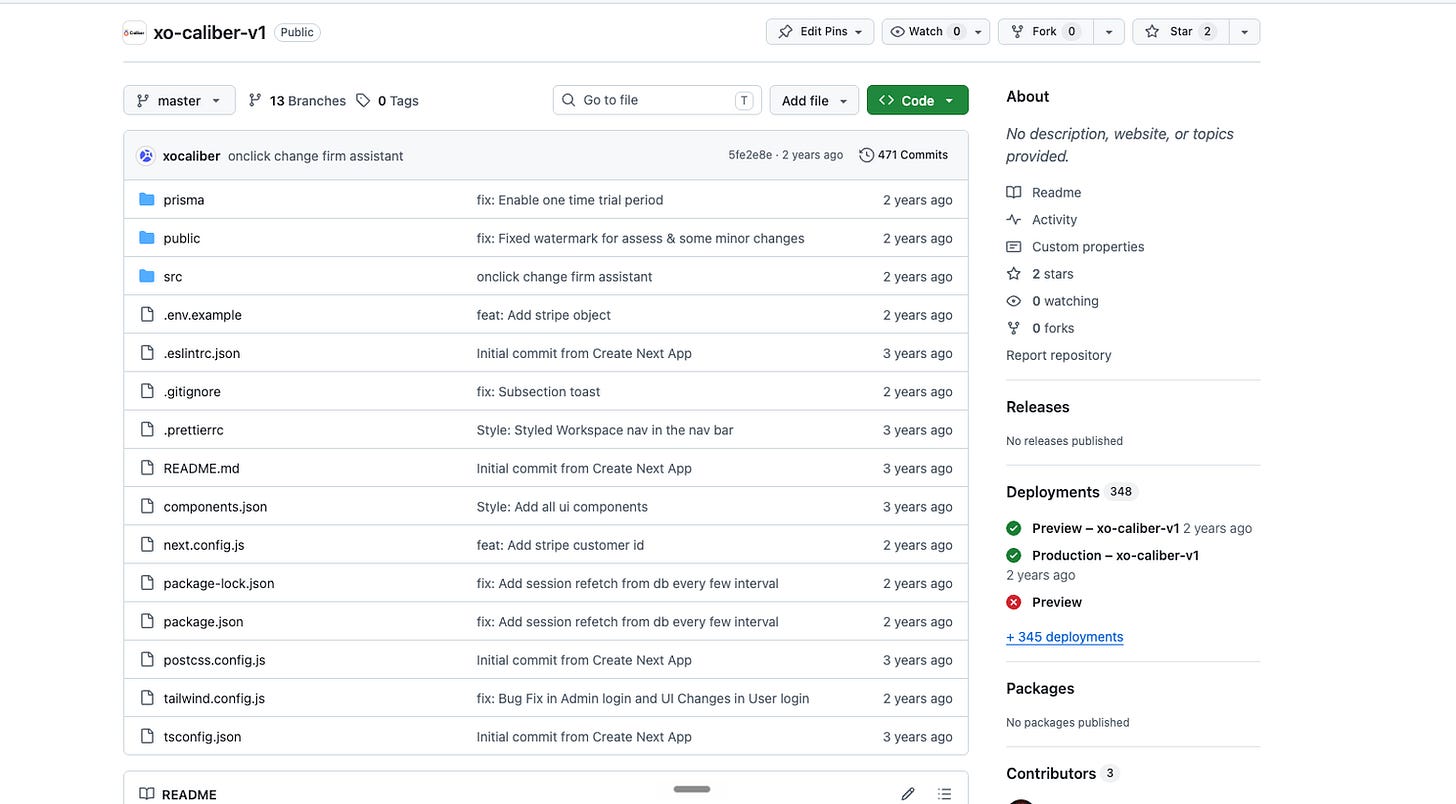Click the file icon beside .env.example
Image resolution: width=1456 pixels, height=804 pixels.
click(x=147, y=315)
